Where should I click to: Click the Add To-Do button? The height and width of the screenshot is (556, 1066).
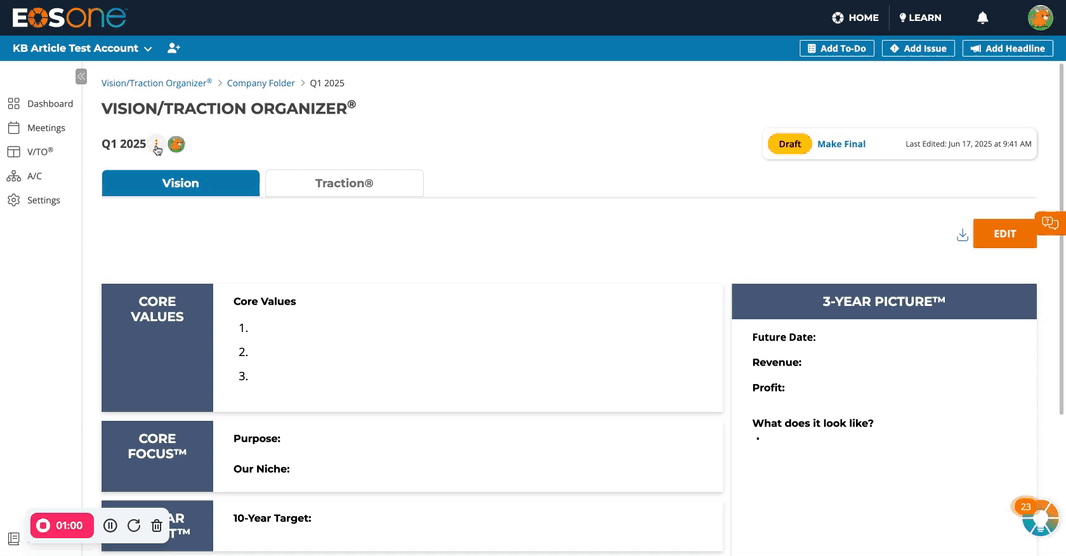tap(837, 48)
